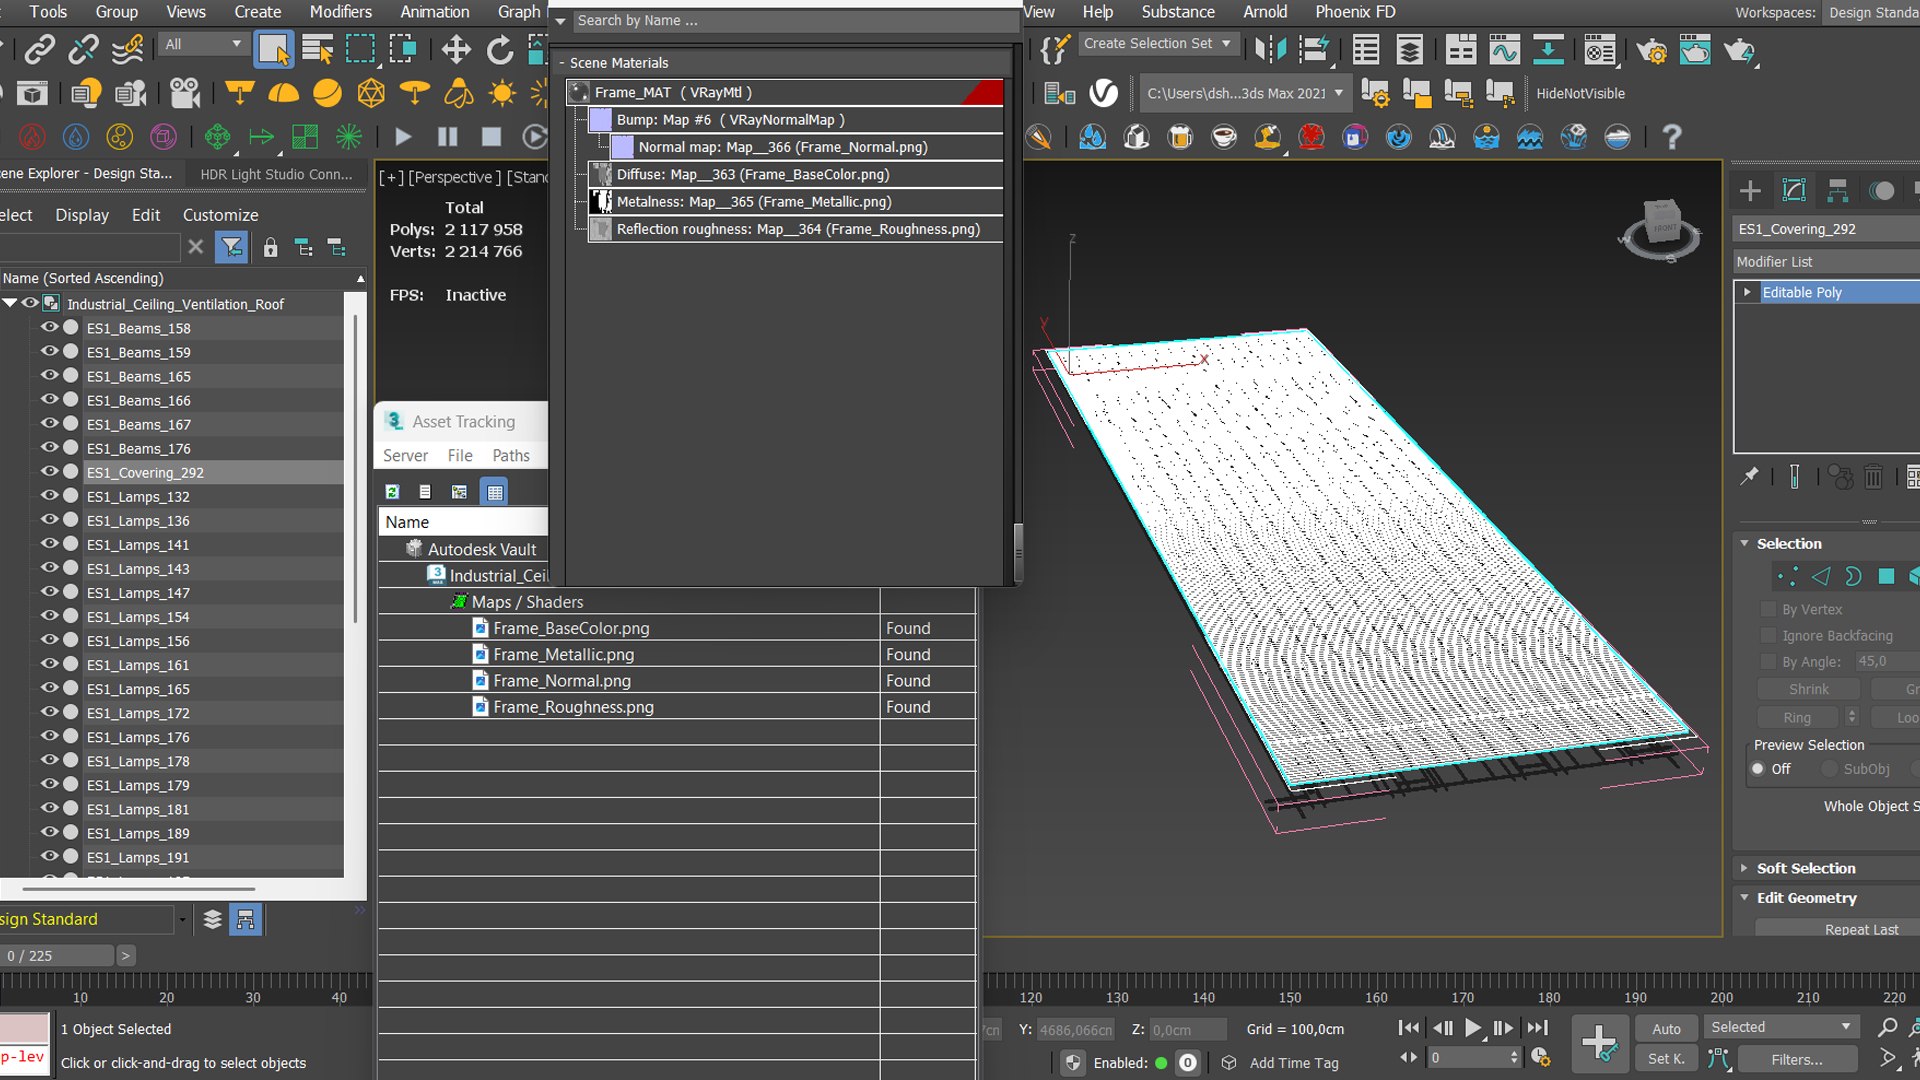The image size is (1920, 1080).
Task: Open the Modifiers menu
Action: [x=340, y=12]
